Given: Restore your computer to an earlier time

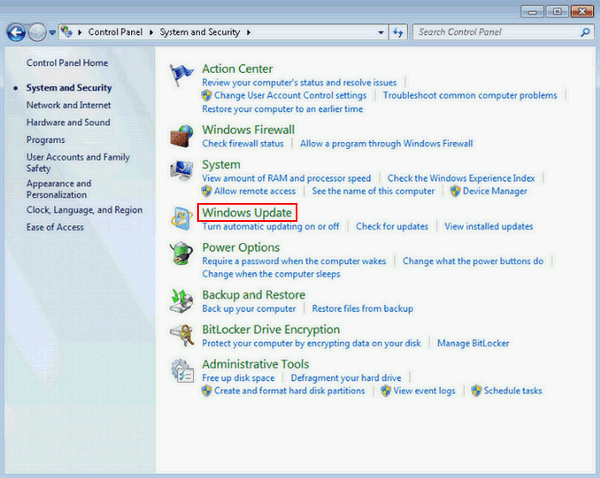Looking at the screenshot, I should point(282,109).
